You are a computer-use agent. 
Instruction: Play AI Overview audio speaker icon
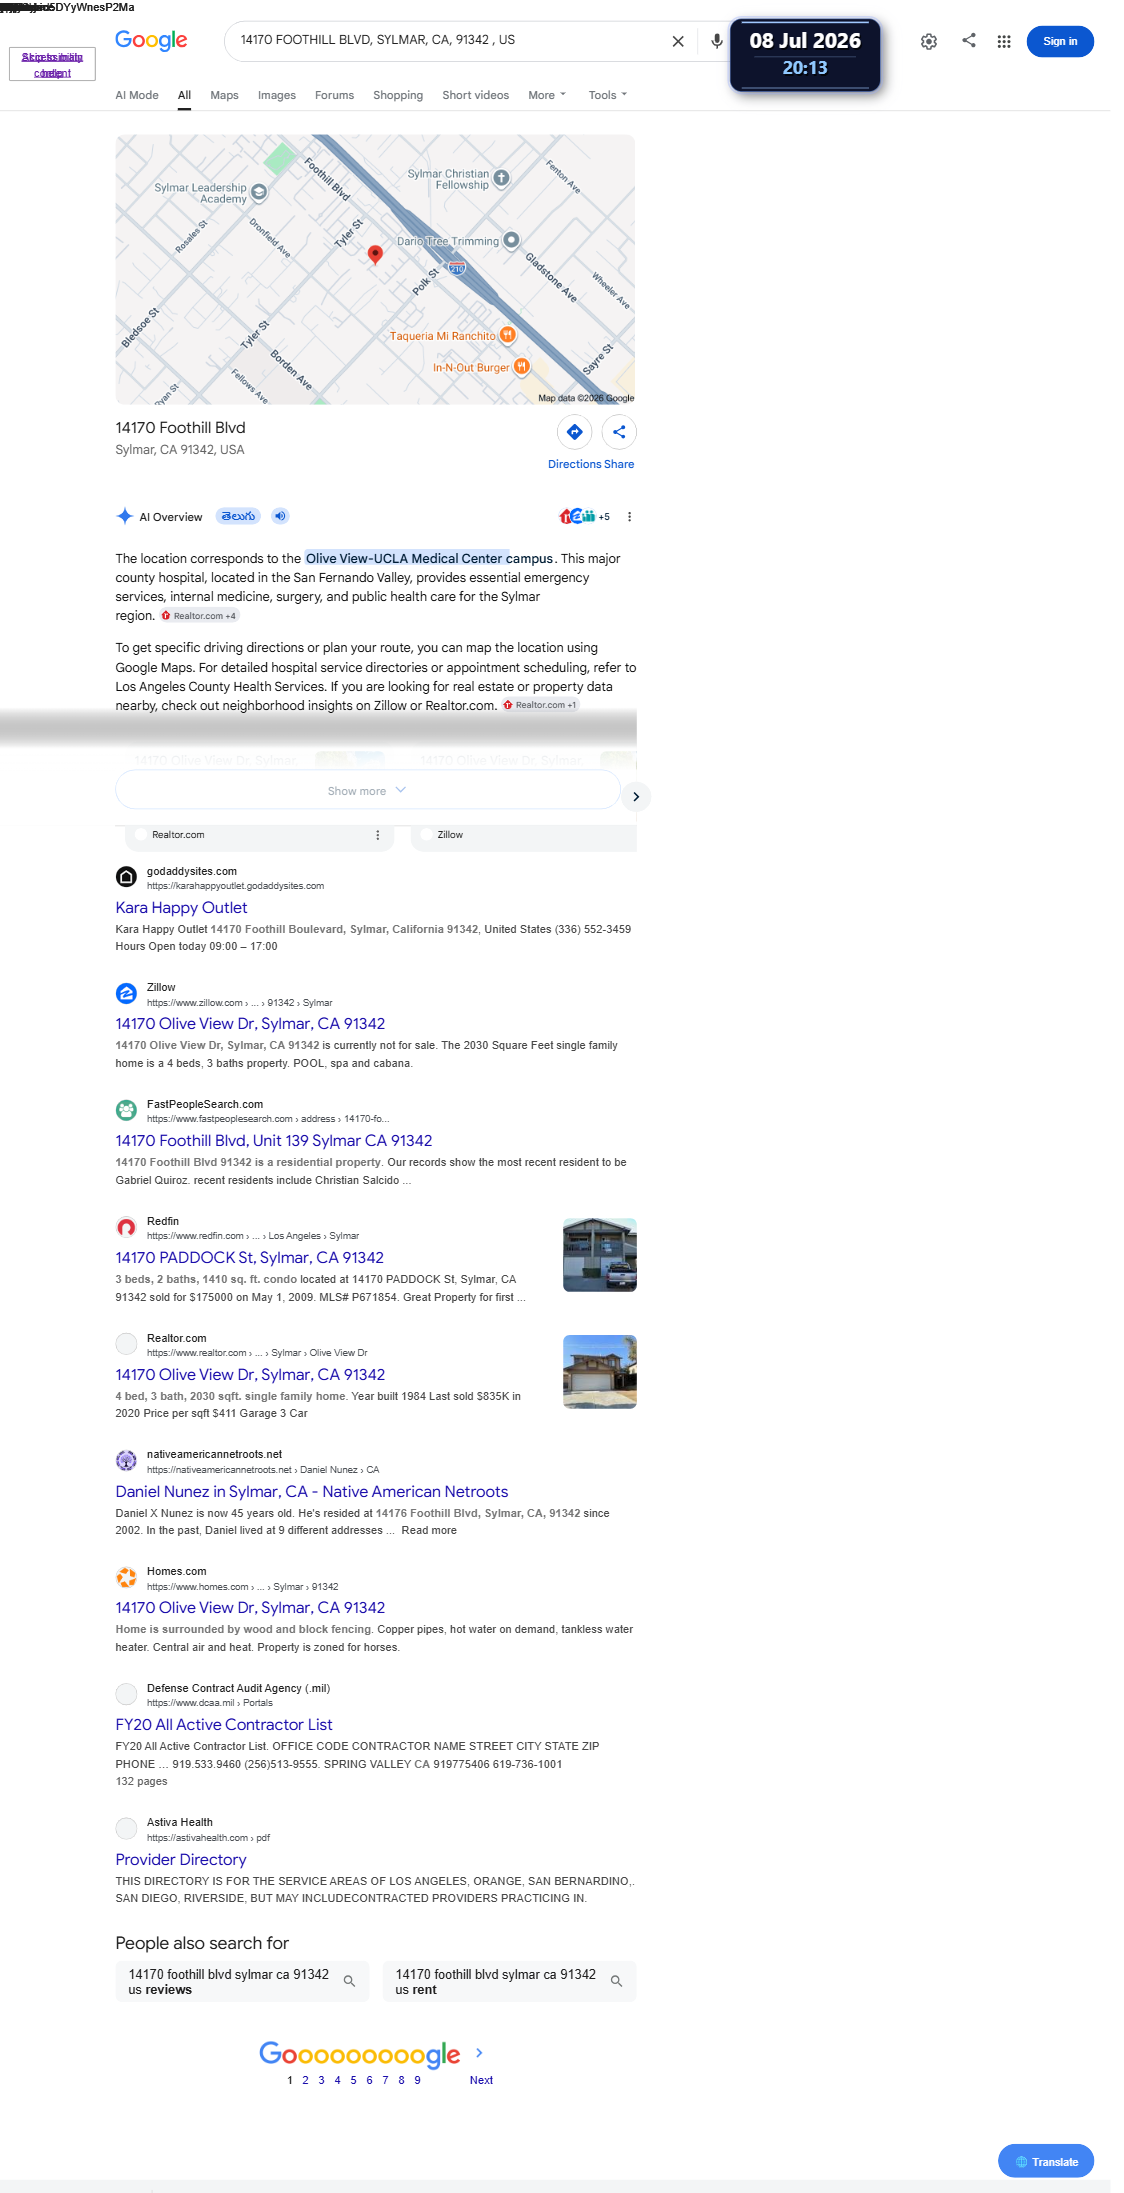[281, 516]
